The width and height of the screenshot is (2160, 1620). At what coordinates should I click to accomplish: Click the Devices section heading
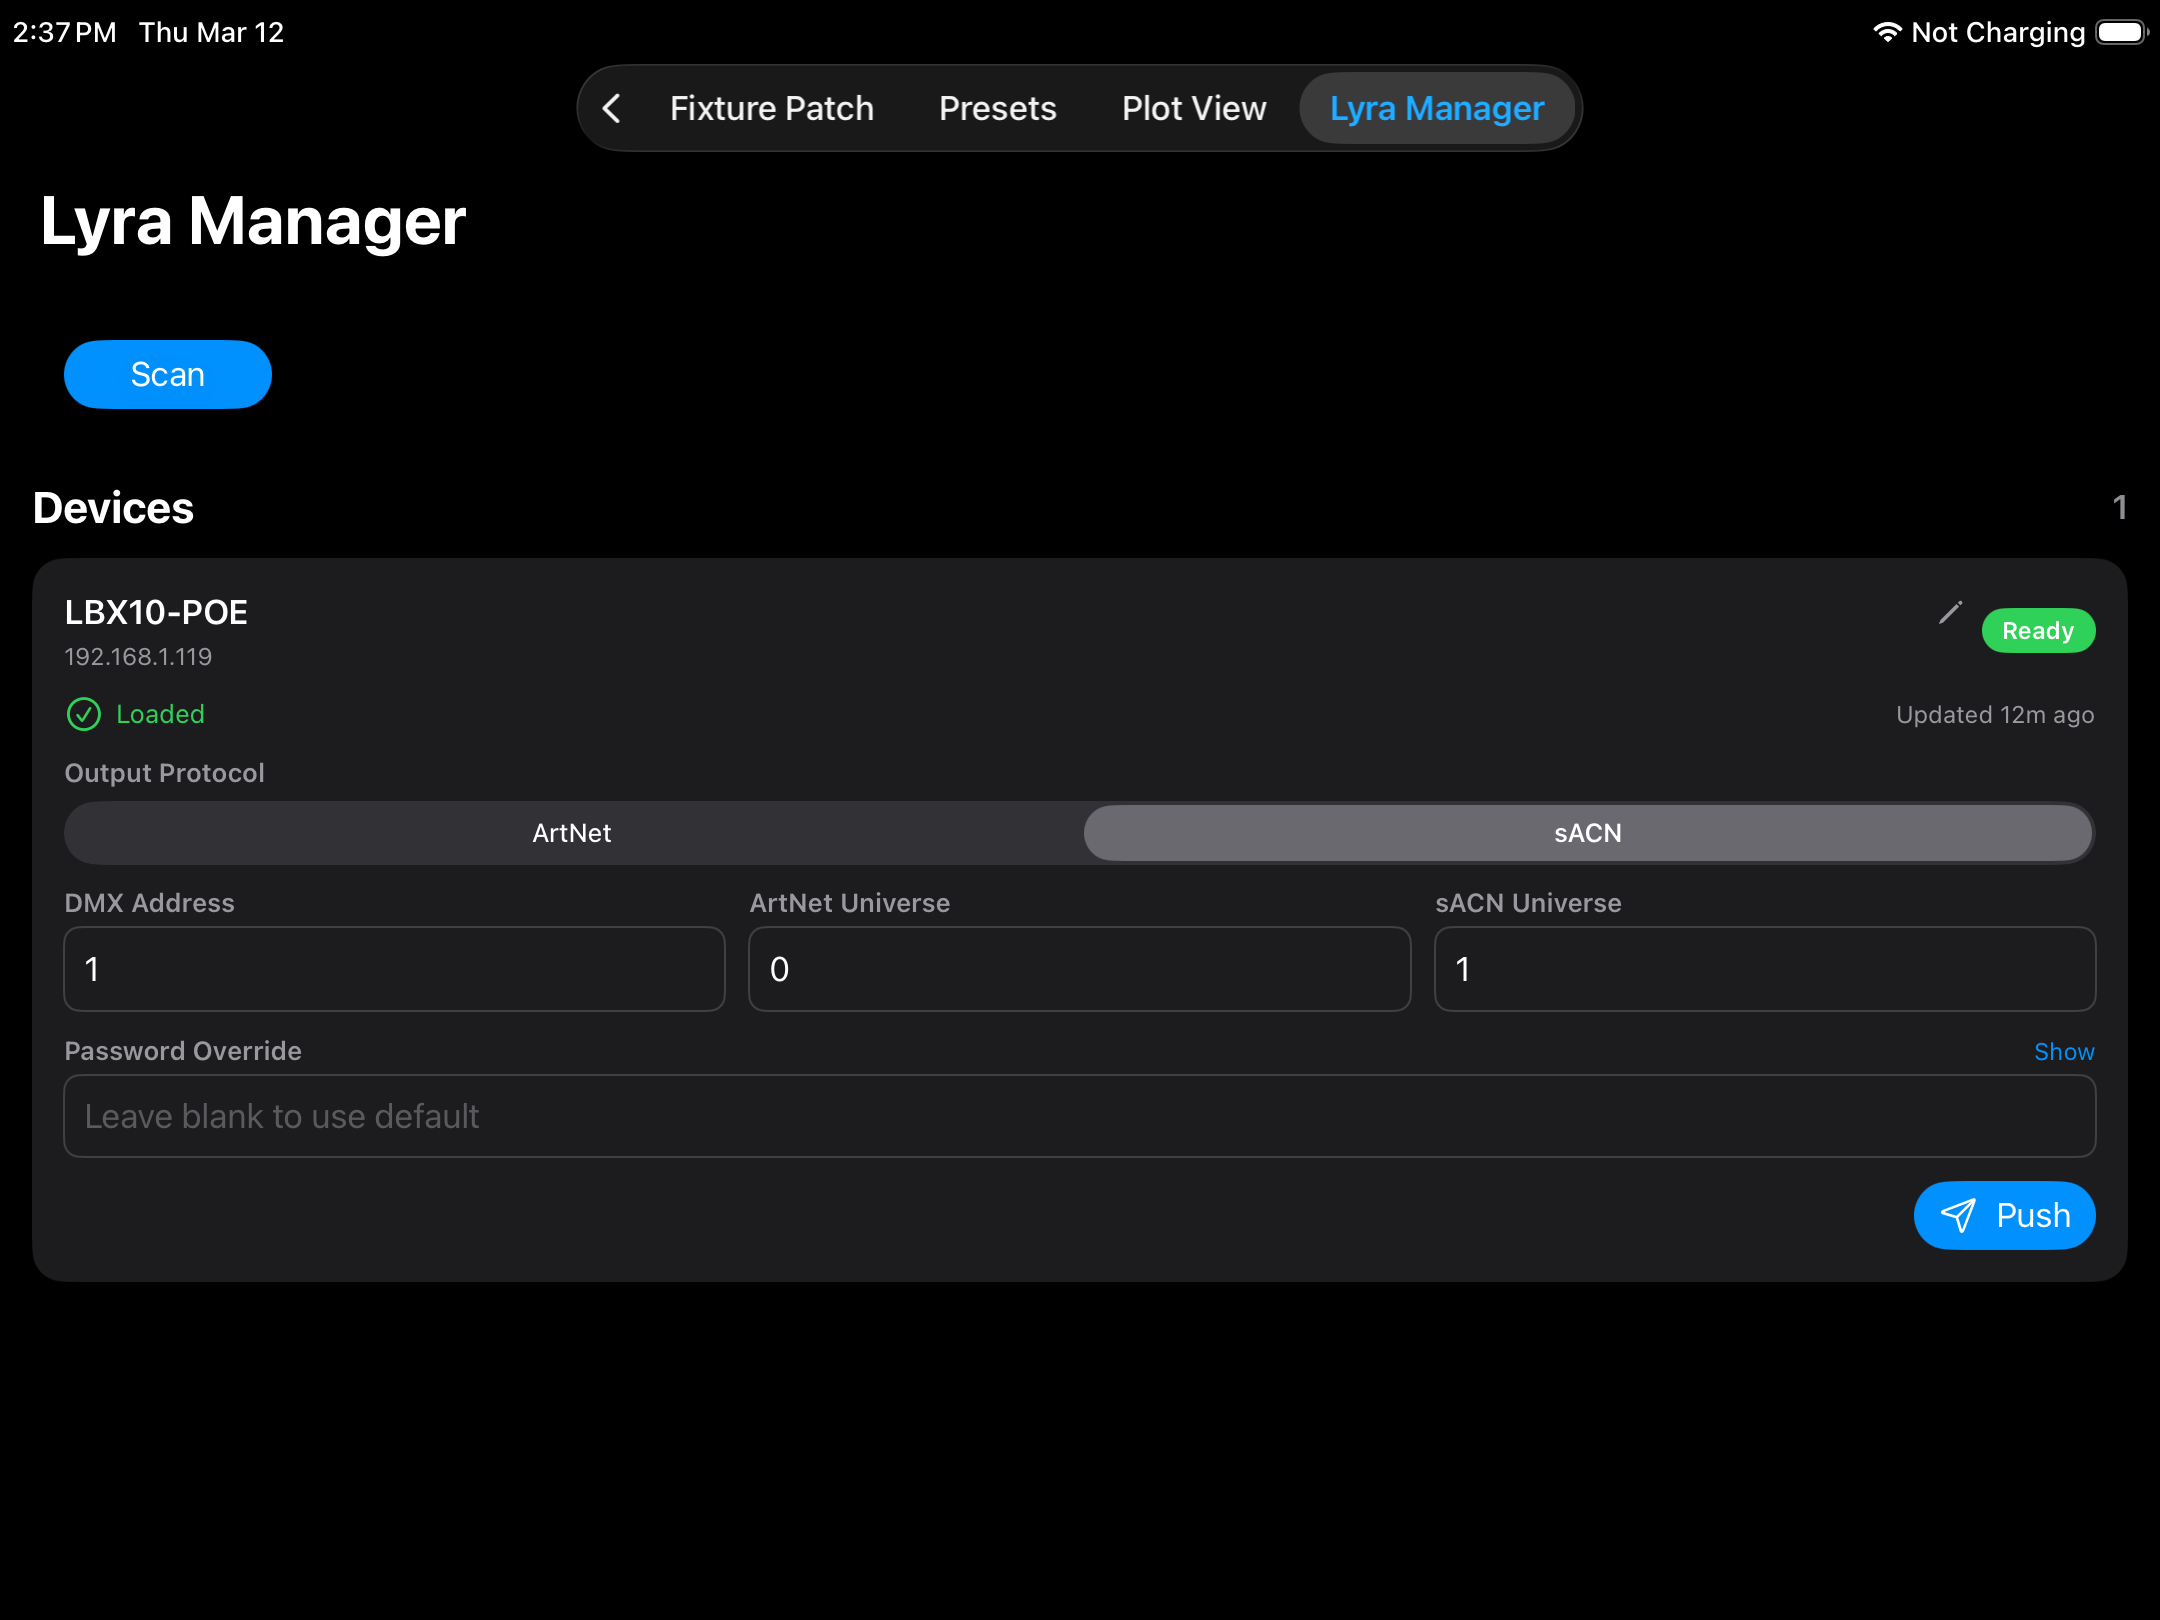113,508
